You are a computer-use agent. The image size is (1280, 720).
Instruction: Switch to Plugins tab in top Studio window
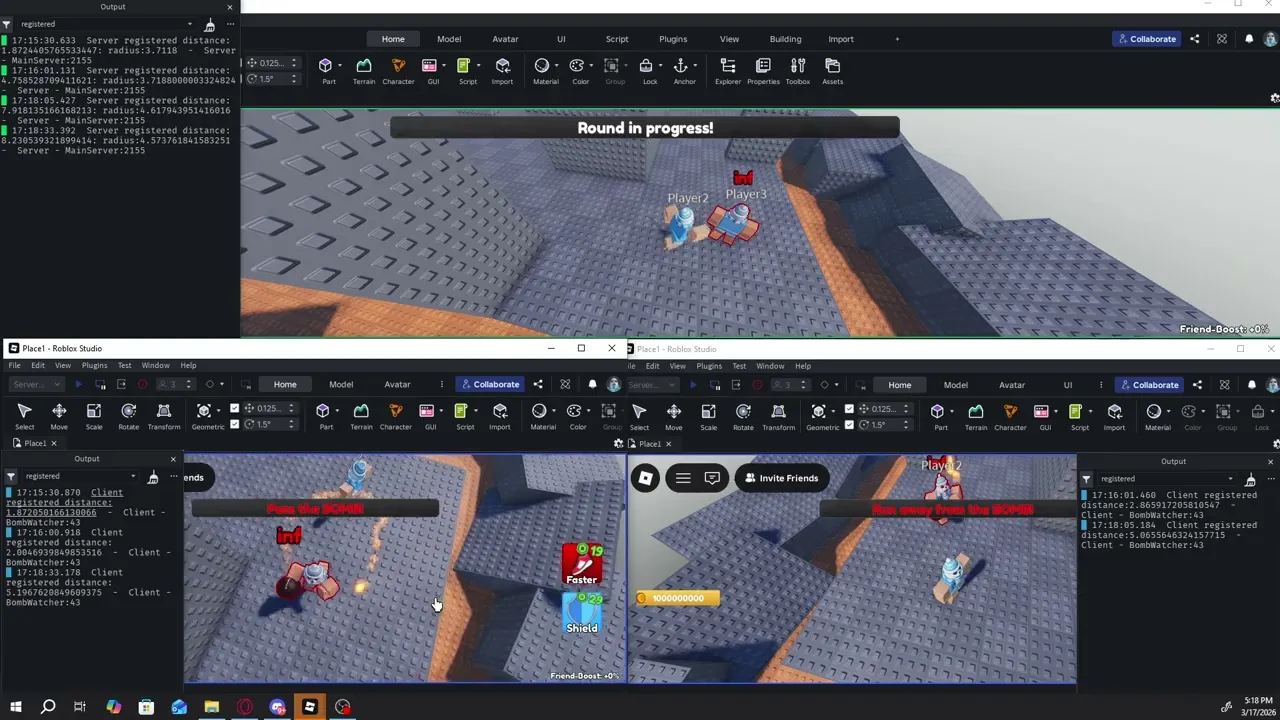(673, 39)
